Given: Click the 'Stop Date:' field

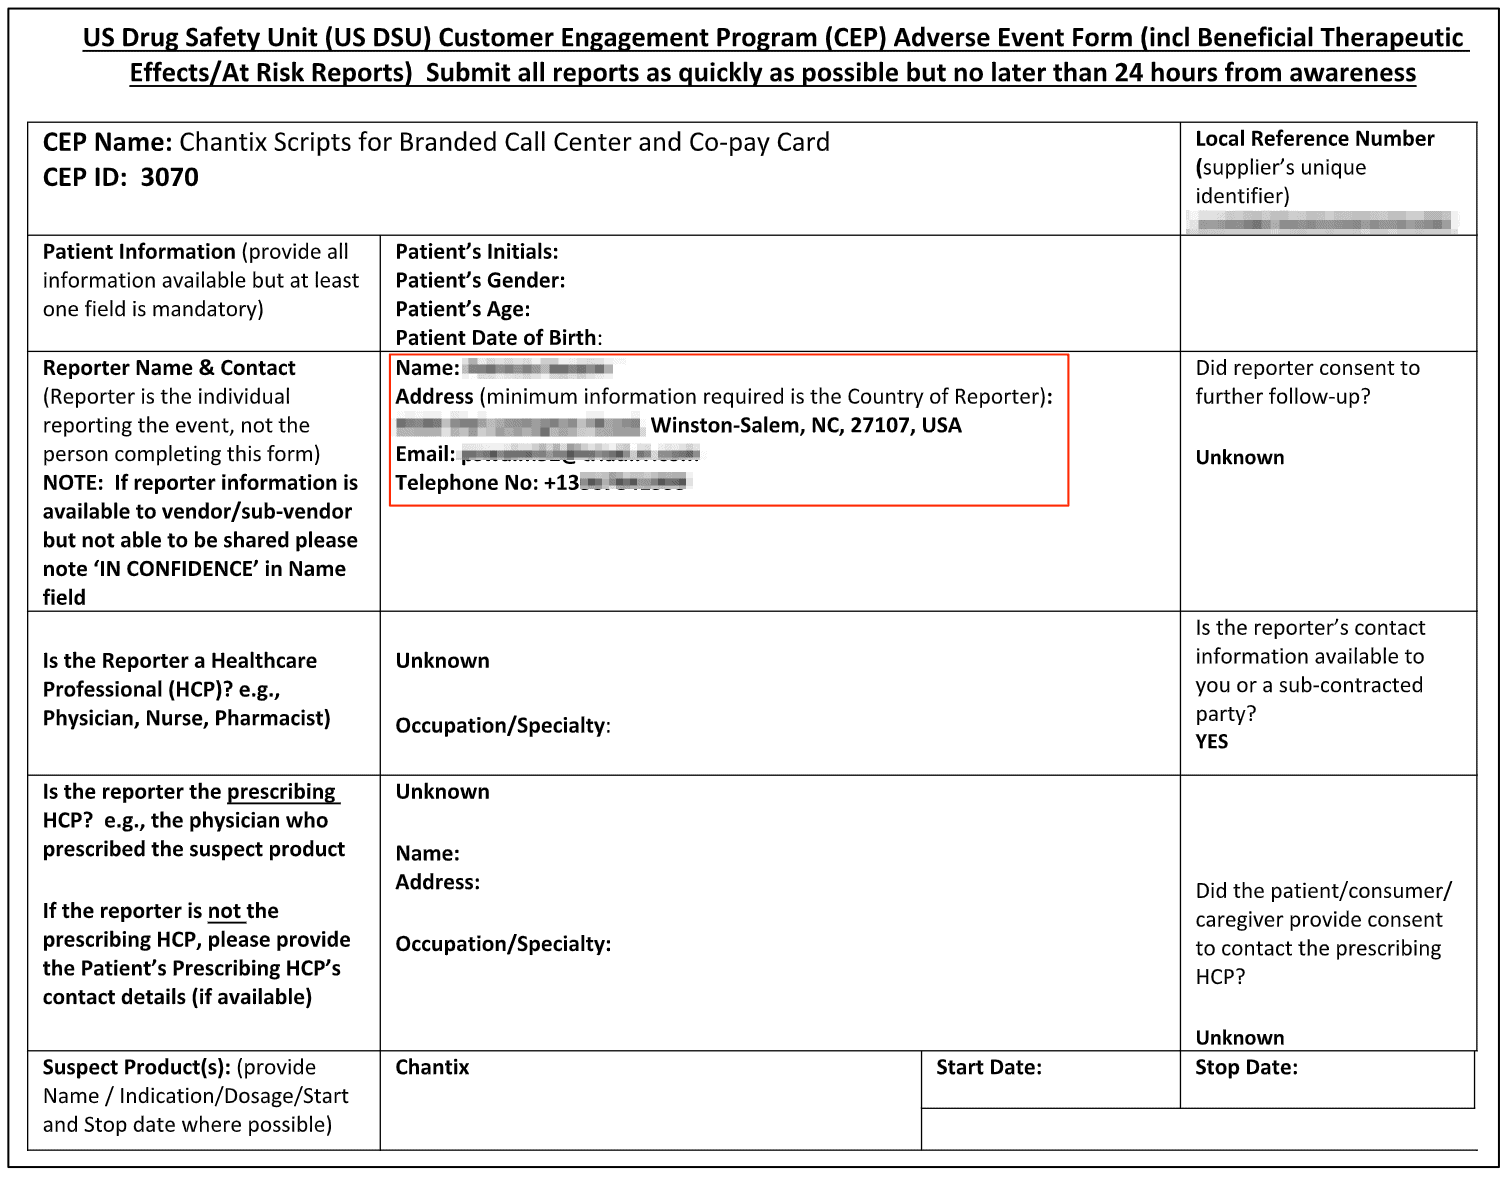Looking at the screenshot, I should click(x=1246, y=1067).
